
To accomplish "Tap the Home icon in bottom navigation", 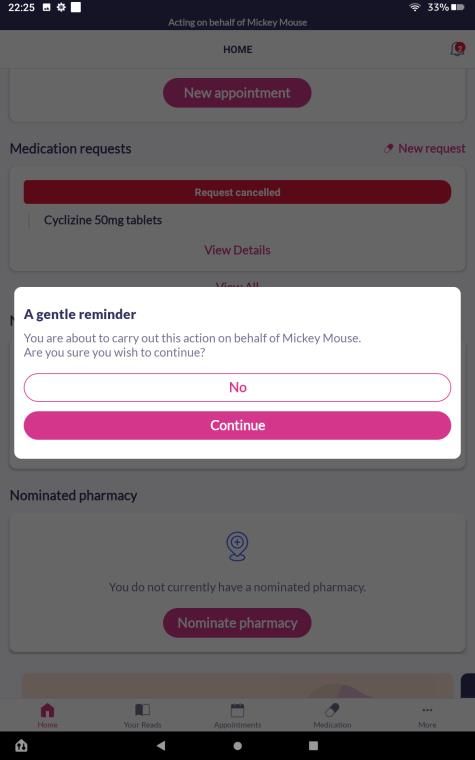I will tap(48, 711).
